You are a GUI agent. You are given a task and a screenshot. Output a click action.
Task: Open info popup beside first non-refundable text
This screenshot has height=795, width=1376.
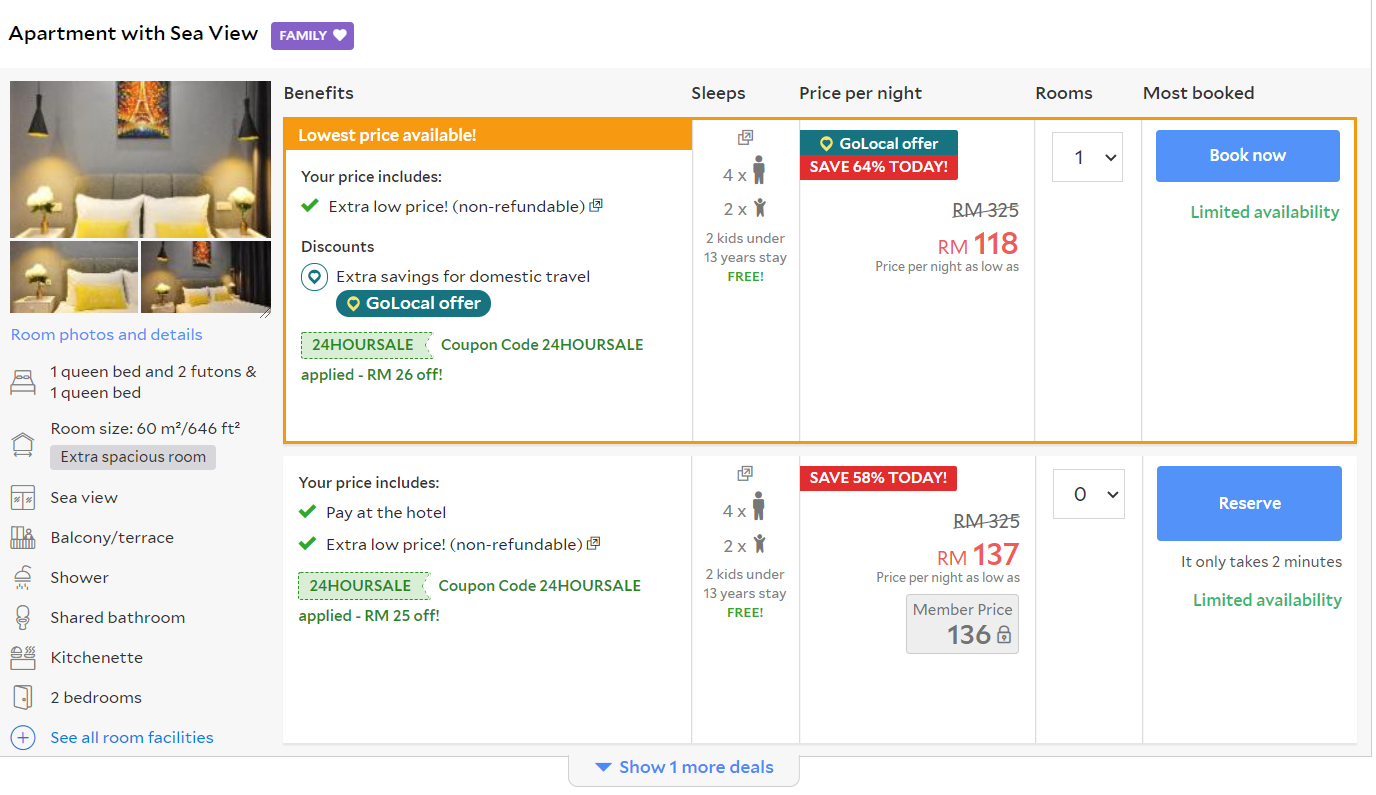coord(596,206)
